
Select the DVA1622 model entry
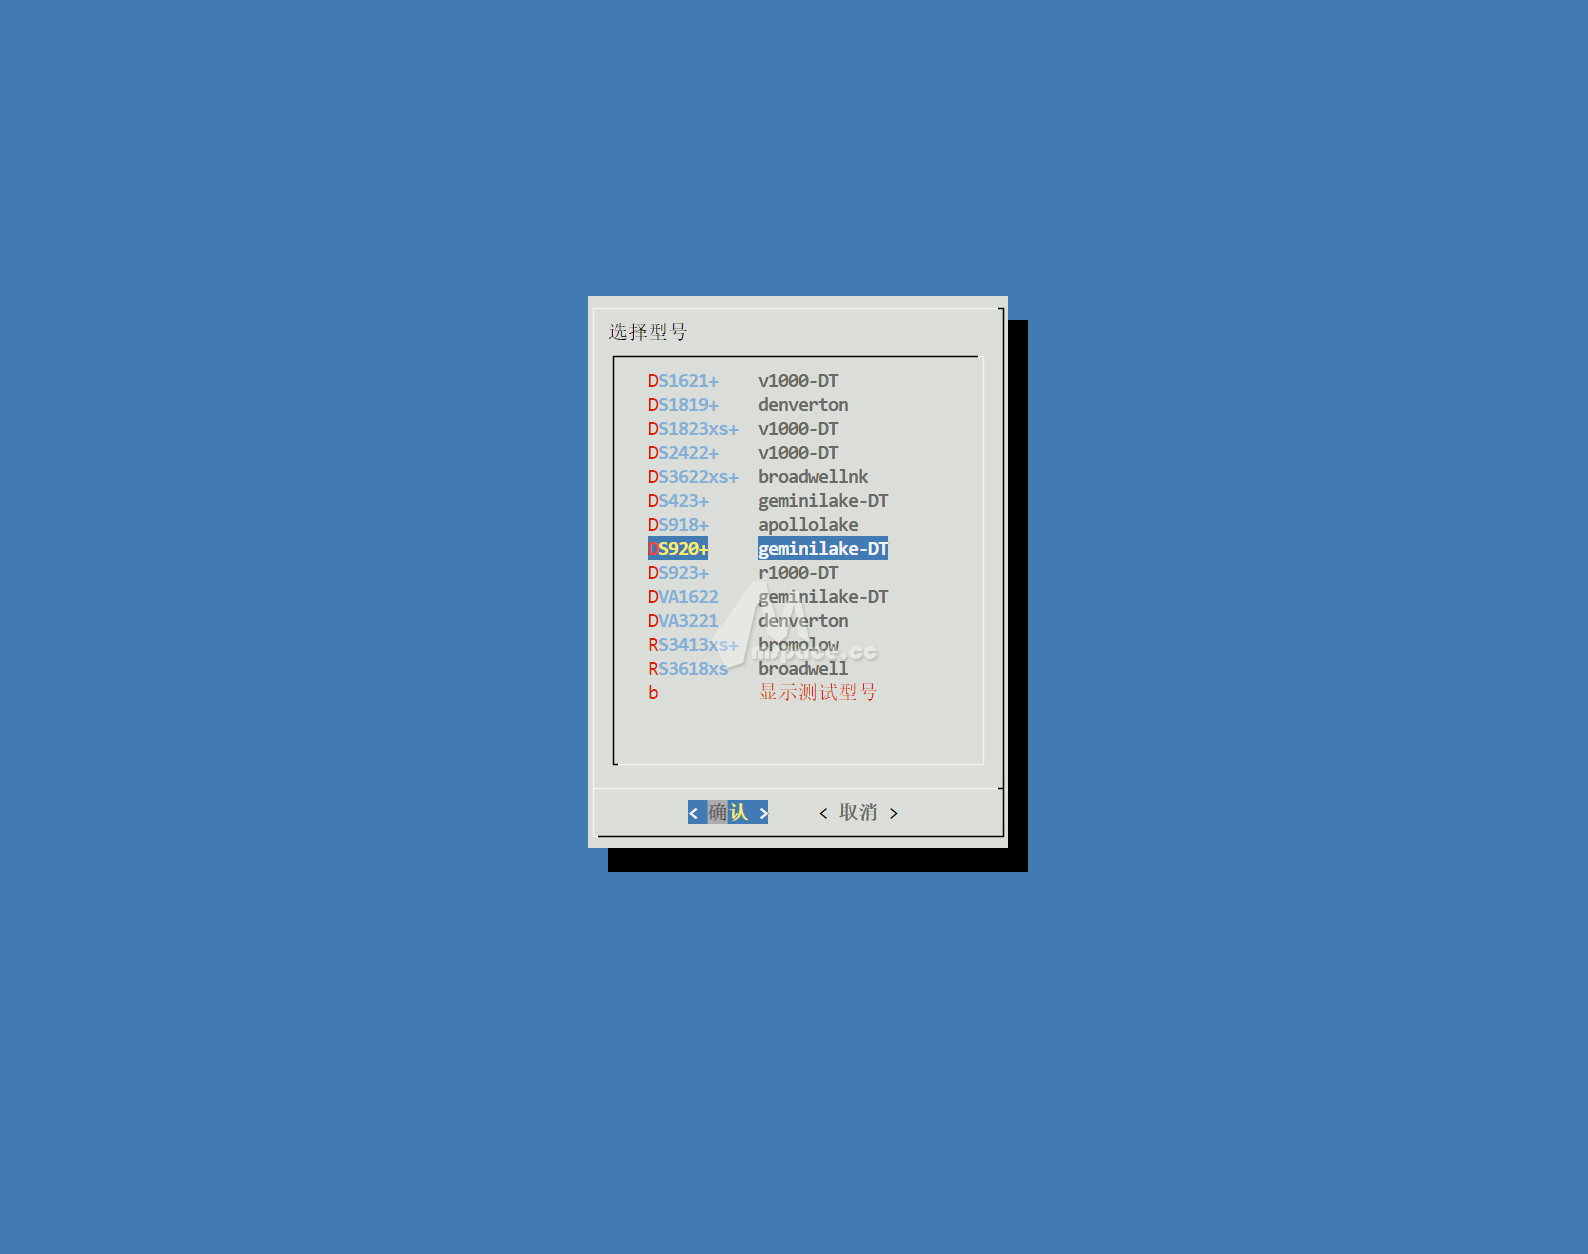(x=768, y=597)
